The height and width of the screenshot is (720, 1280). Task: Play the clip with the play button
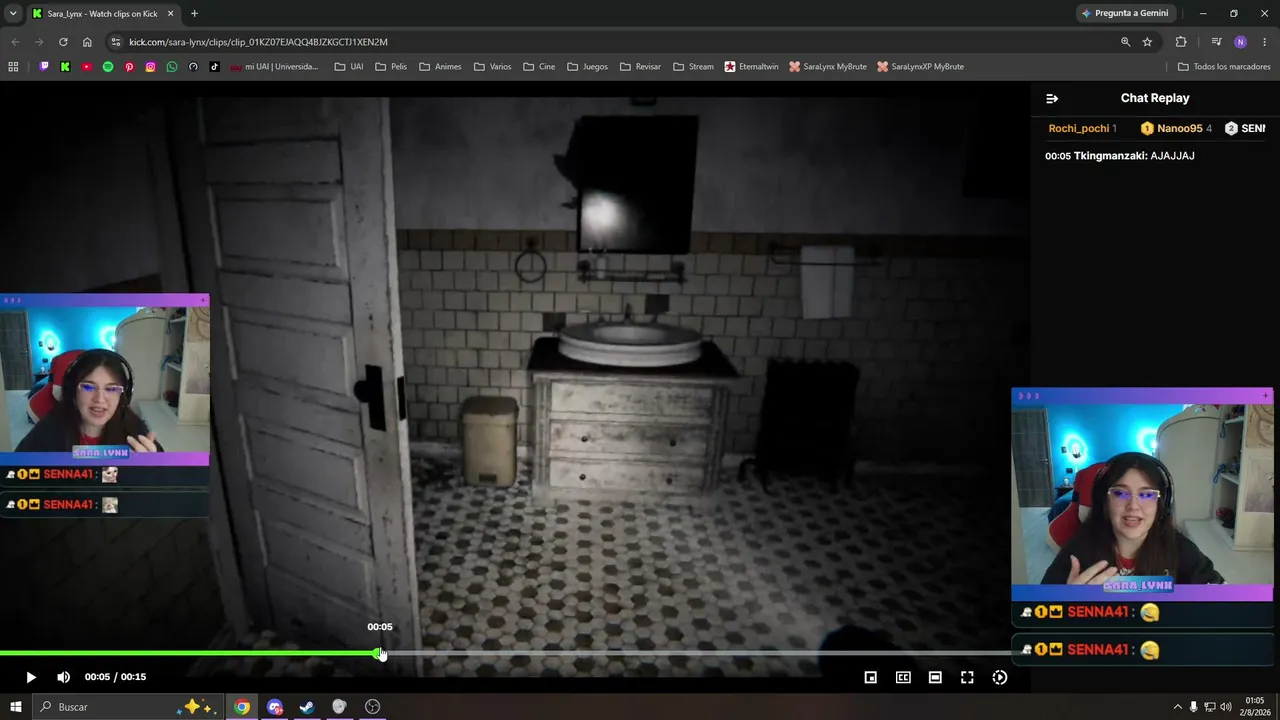pyautogui.click(x=31, y=677)
